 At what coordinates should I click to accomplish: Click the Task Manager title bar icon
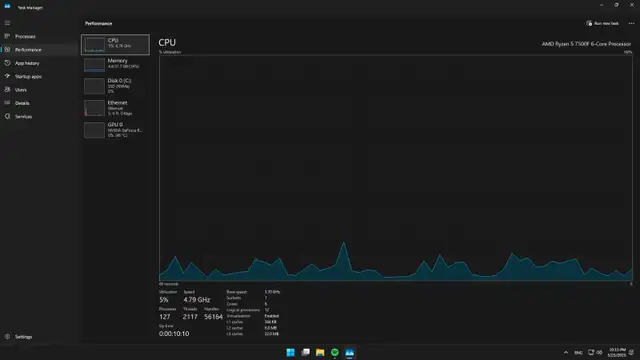pyautogui.click(x=7, y=7)
